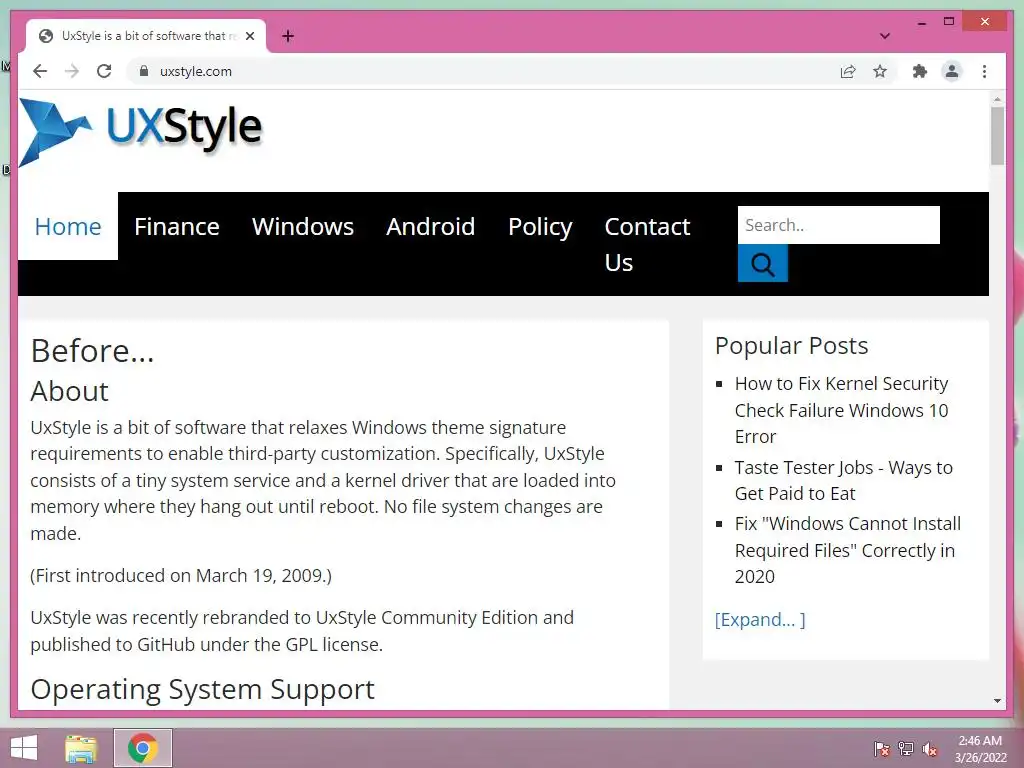Click the text First introduced on March 19, 2009
The height and width of the screenshot is (768, 1024).
(x=181, y=575)
